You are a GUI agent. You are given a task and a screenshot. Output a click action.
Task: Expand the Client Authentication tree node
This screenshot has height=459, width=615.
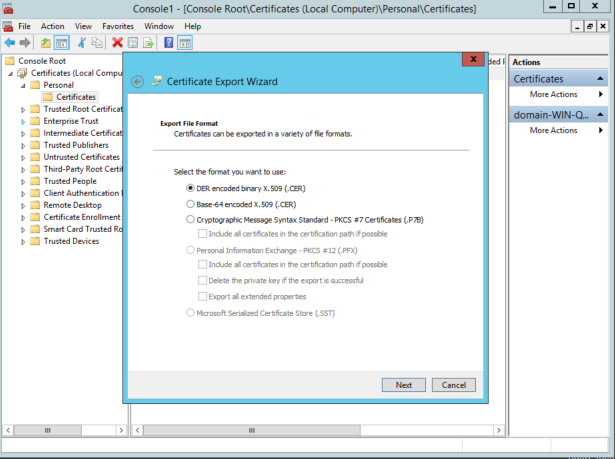click(23, 194)
